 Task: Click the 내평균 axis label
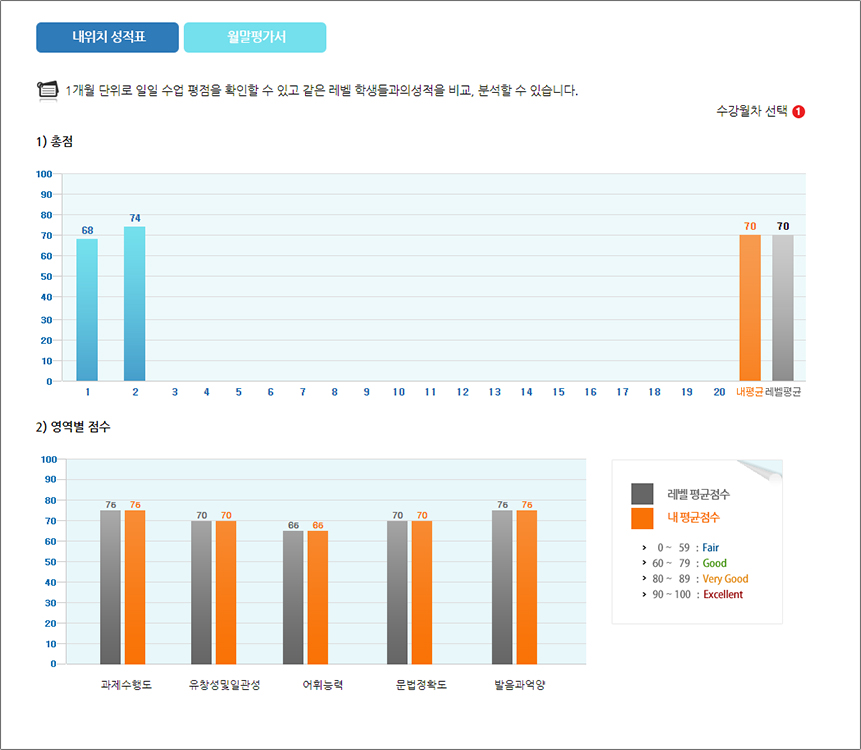click(750, 392)
